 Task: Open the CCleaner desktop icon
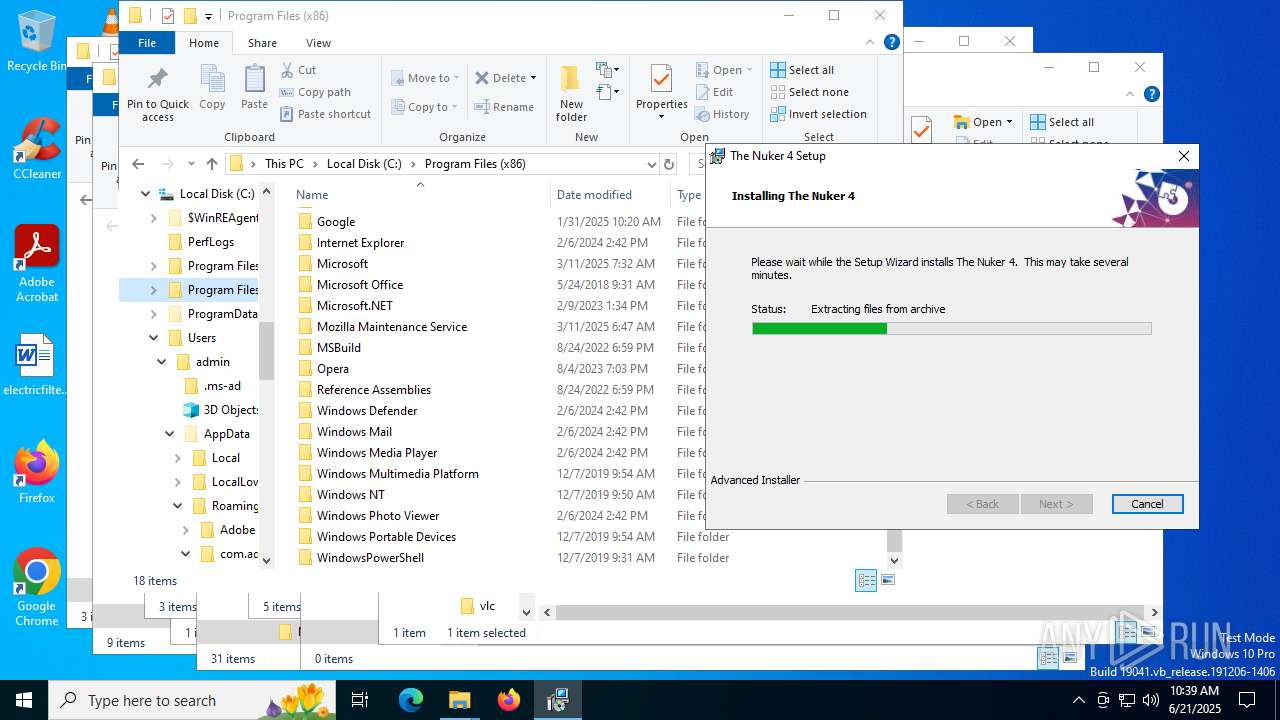(37, 149)
